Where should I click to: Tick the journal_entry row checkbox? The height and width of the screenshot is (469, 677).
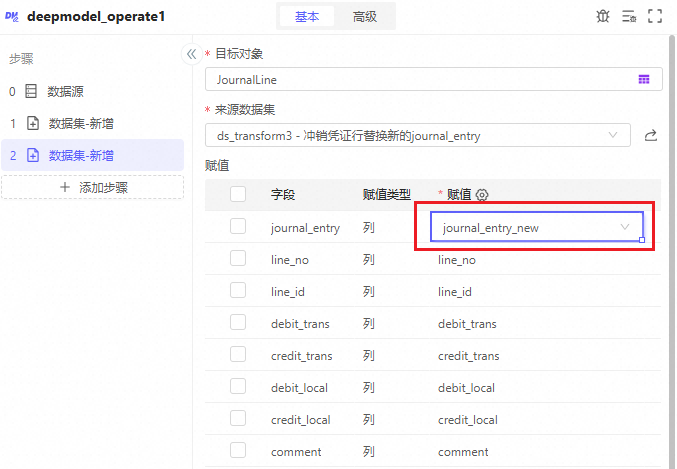(x=238, y=227)
